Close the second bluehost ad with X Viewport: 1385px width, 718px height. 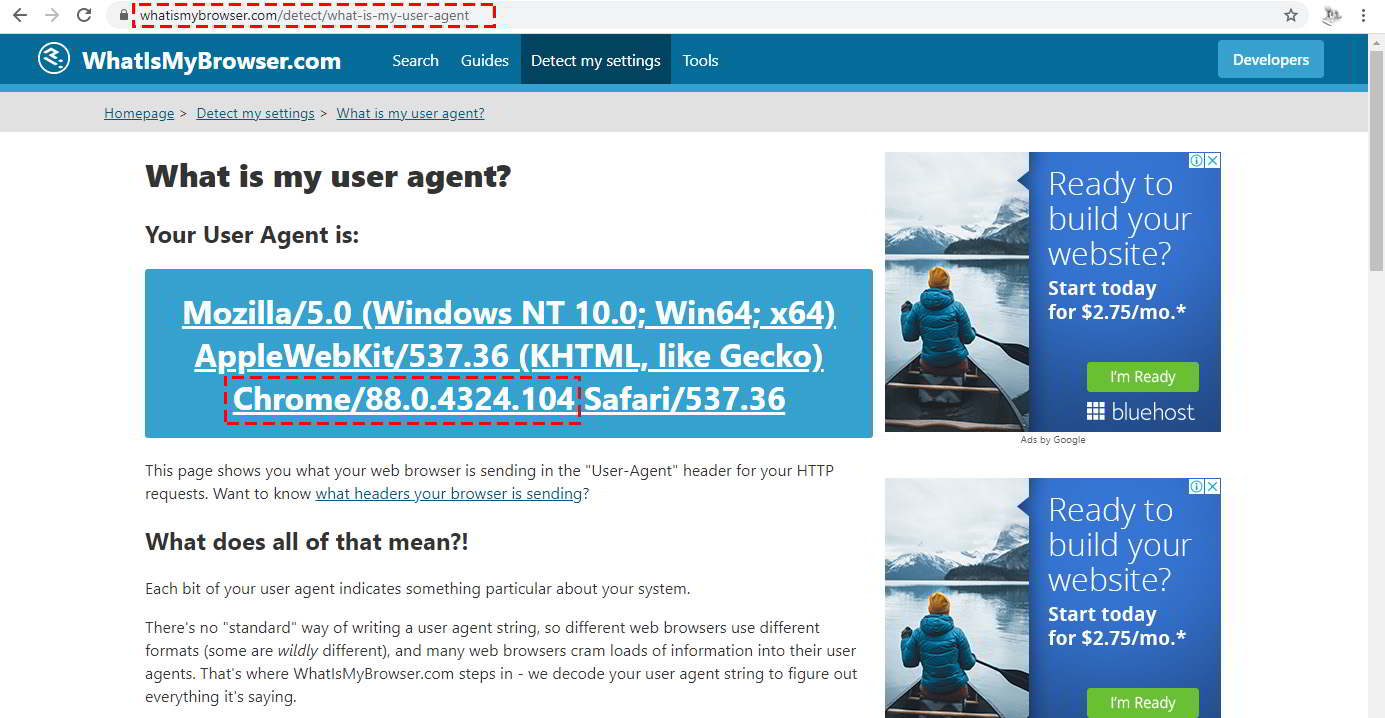tap(1213, 487)
